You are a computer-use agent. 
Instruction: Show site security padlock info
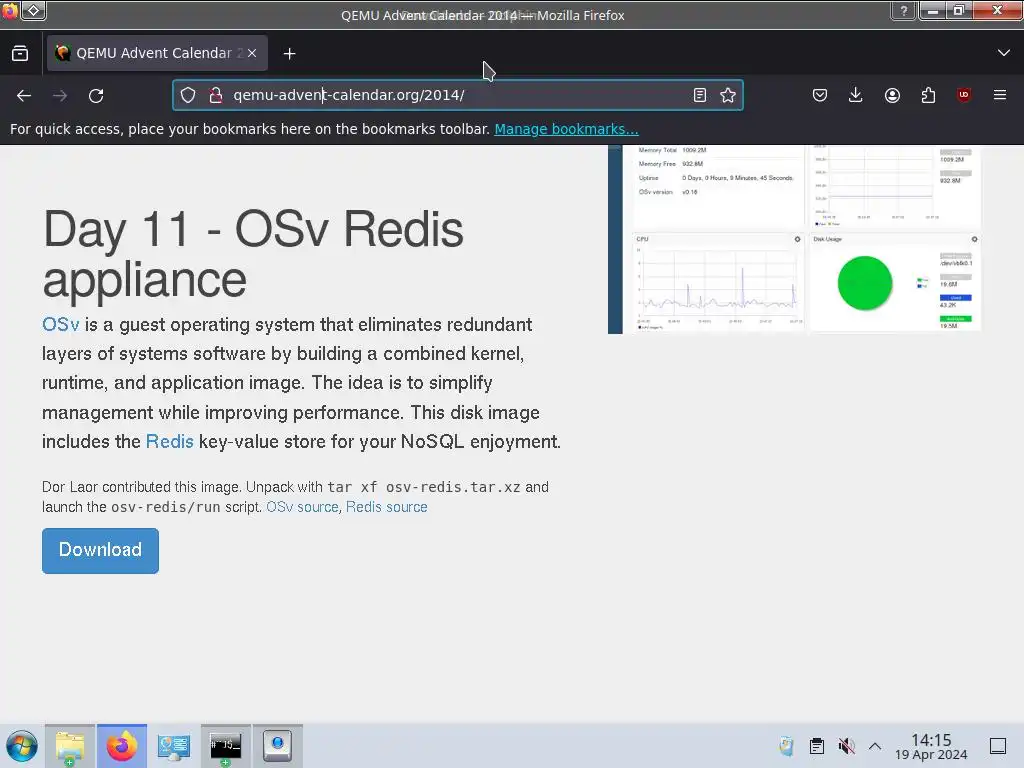216,95
